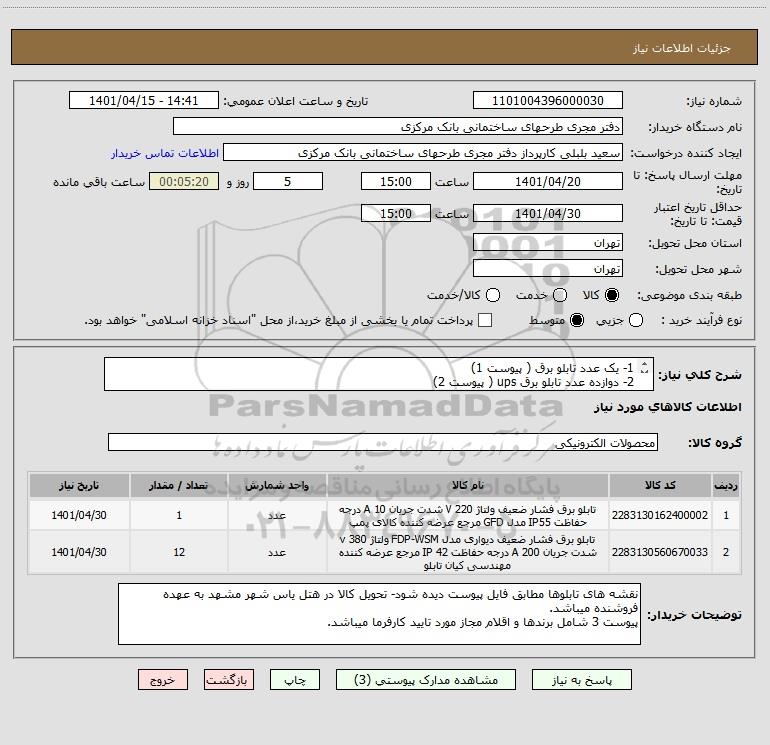Click the ایجاد کننده درخواست field
770x745 pixels.
pos(423,152)
